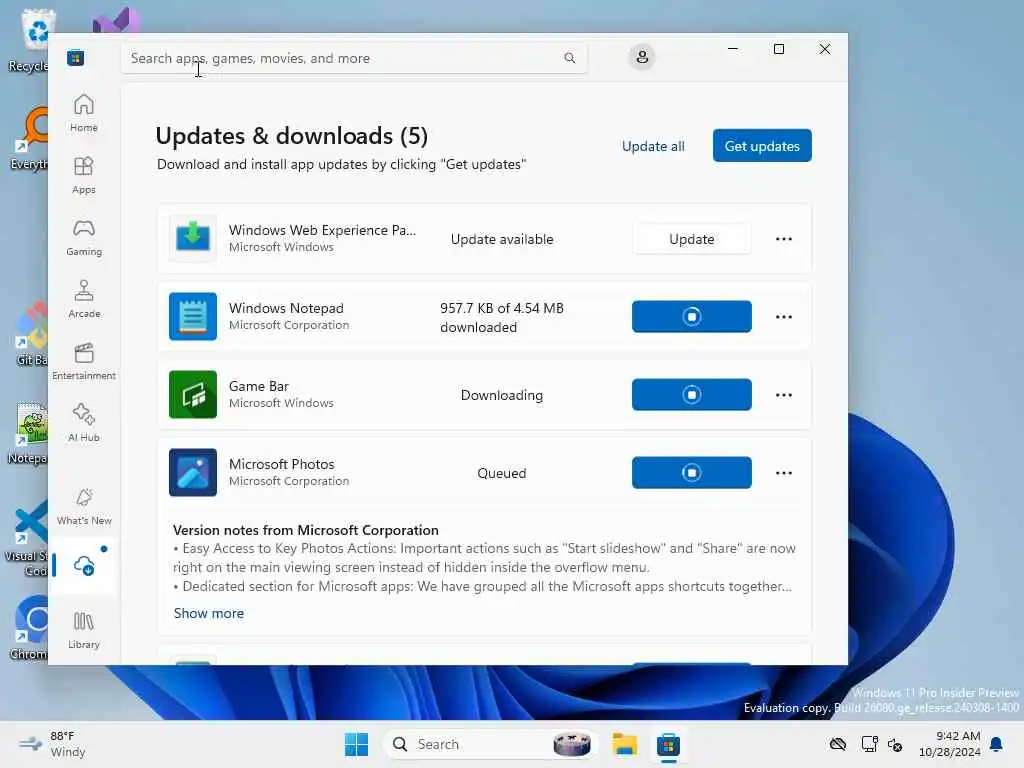
Task: Click the Get updates button
Action: click(762, 146)
